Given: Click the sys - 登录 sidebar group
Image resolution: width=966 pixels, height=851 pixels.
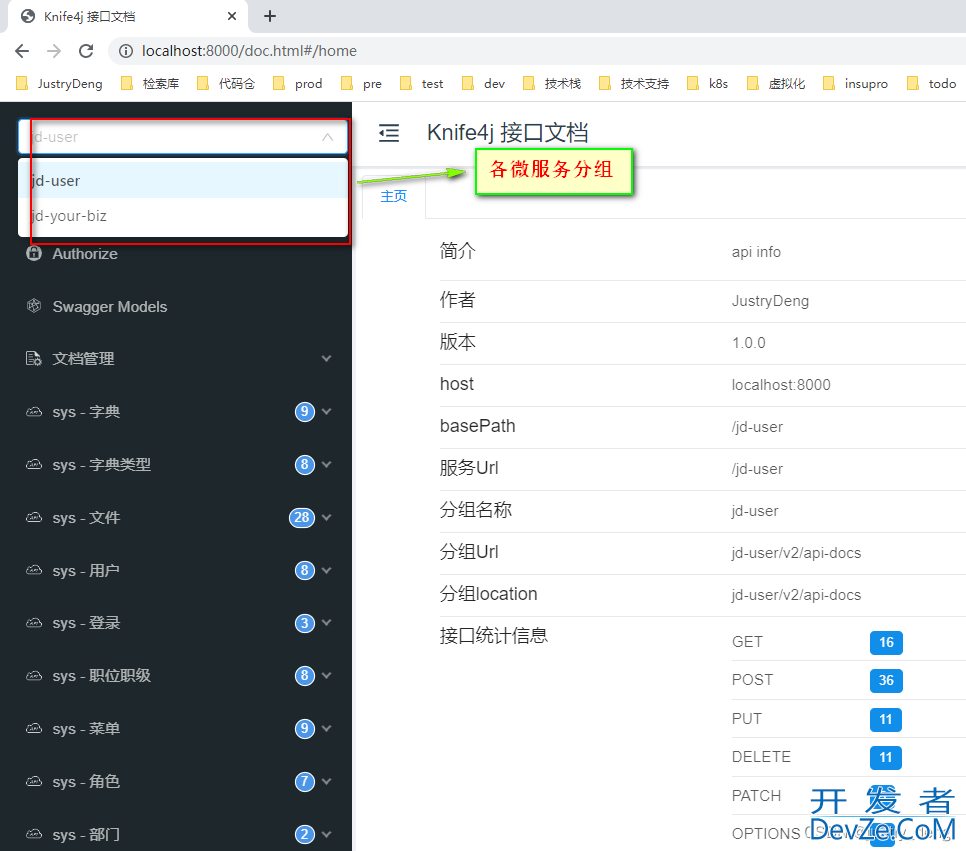Looking at the screenshot, I should click(x=176, y=623).
